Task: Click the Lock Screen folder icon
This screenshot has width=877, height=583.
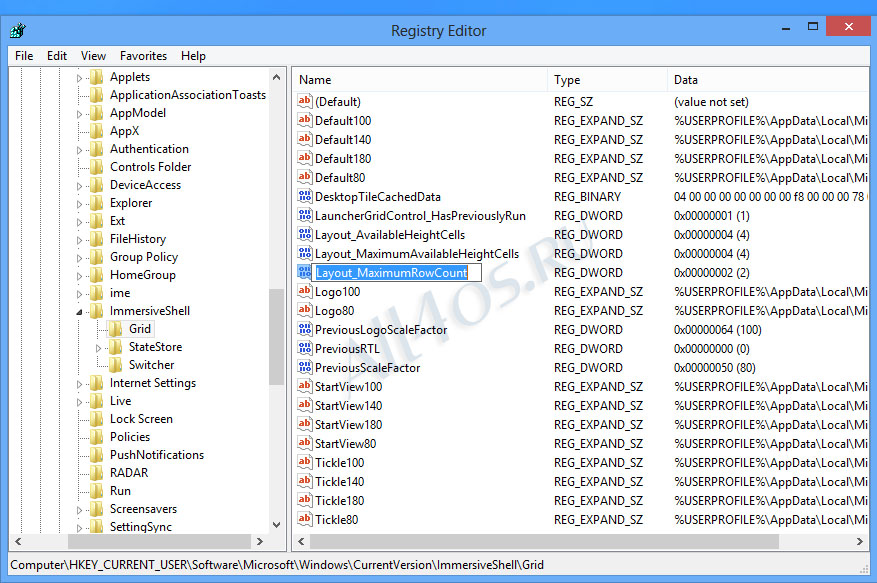Action: coord(97,419)
